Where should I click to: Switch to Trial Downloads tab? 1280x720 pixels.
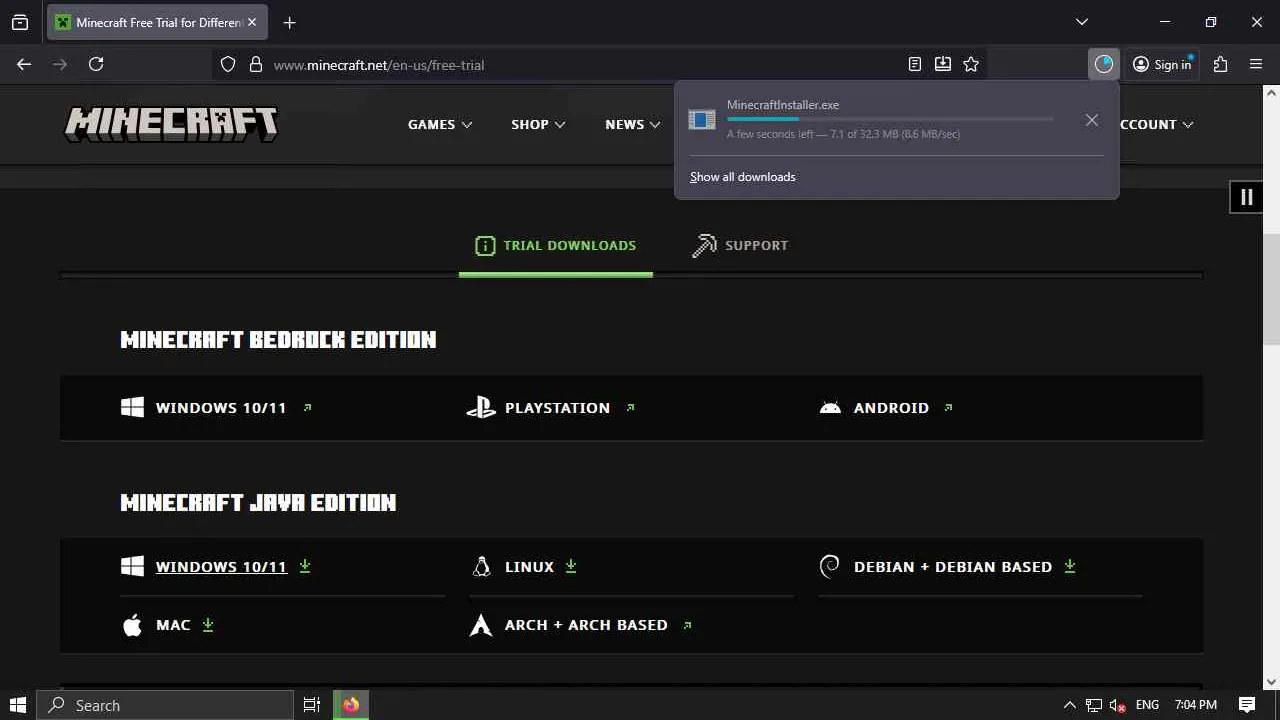pyautogui.click(x=556, y=245)
